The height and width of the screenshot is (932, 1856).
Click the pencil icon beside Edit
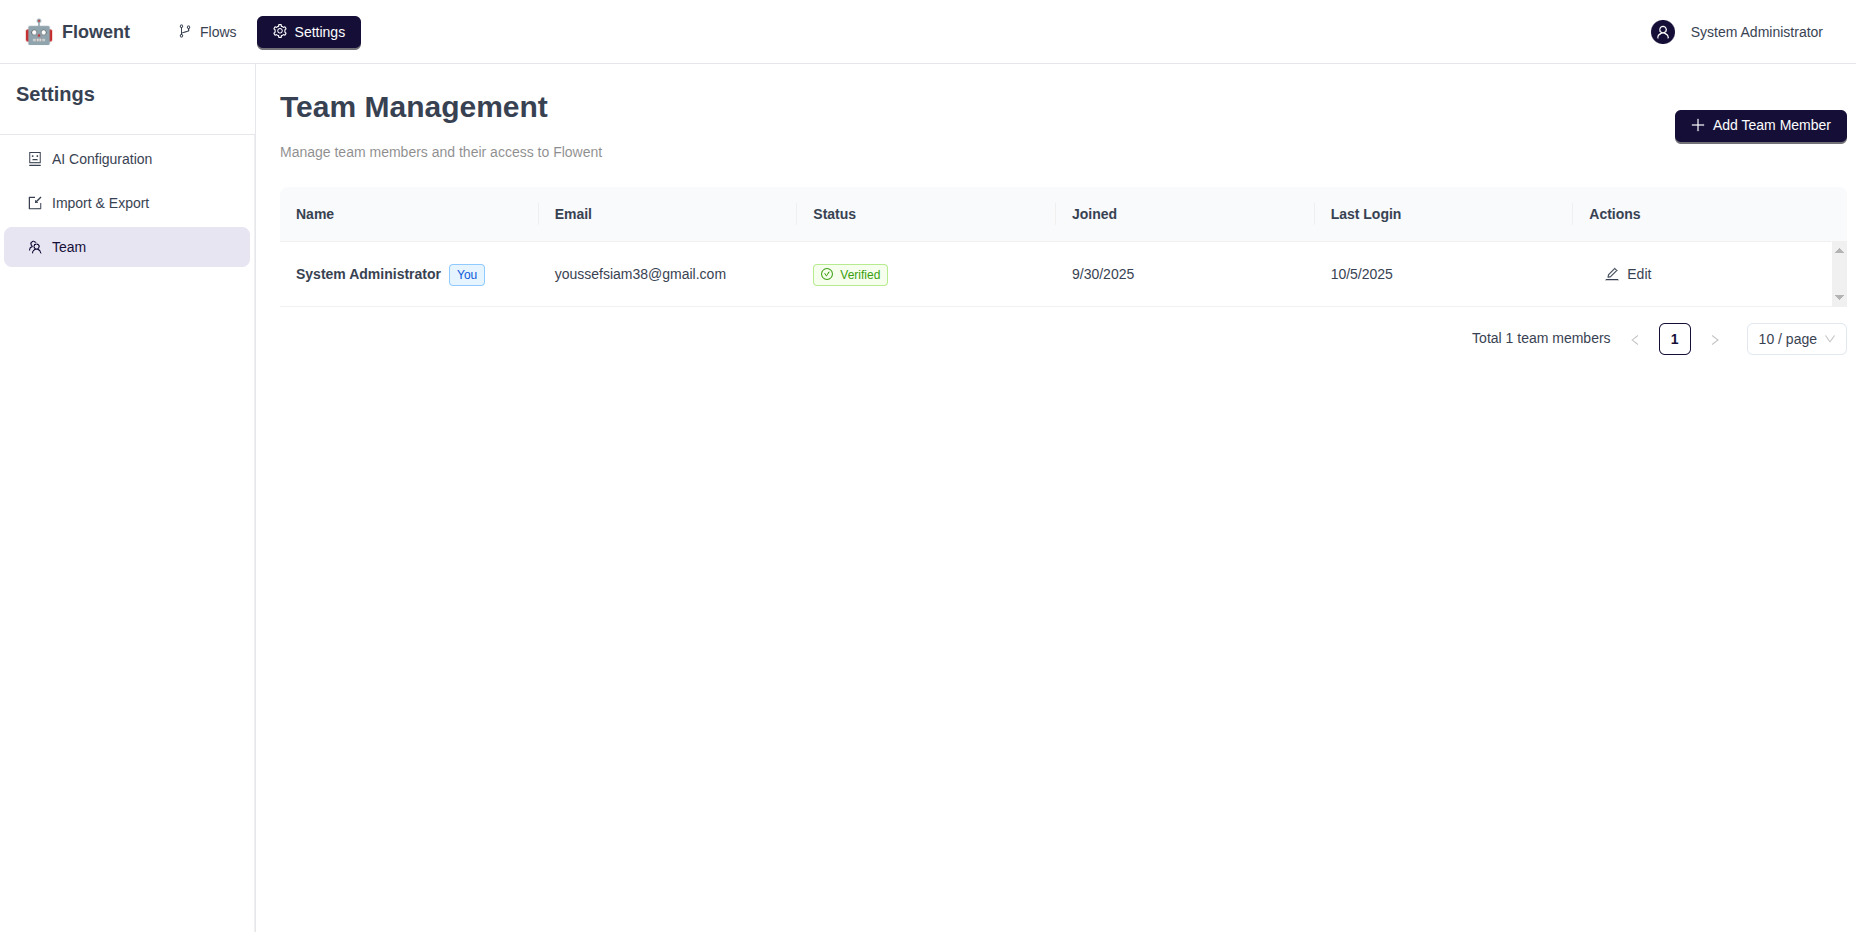click(1611, 274)
